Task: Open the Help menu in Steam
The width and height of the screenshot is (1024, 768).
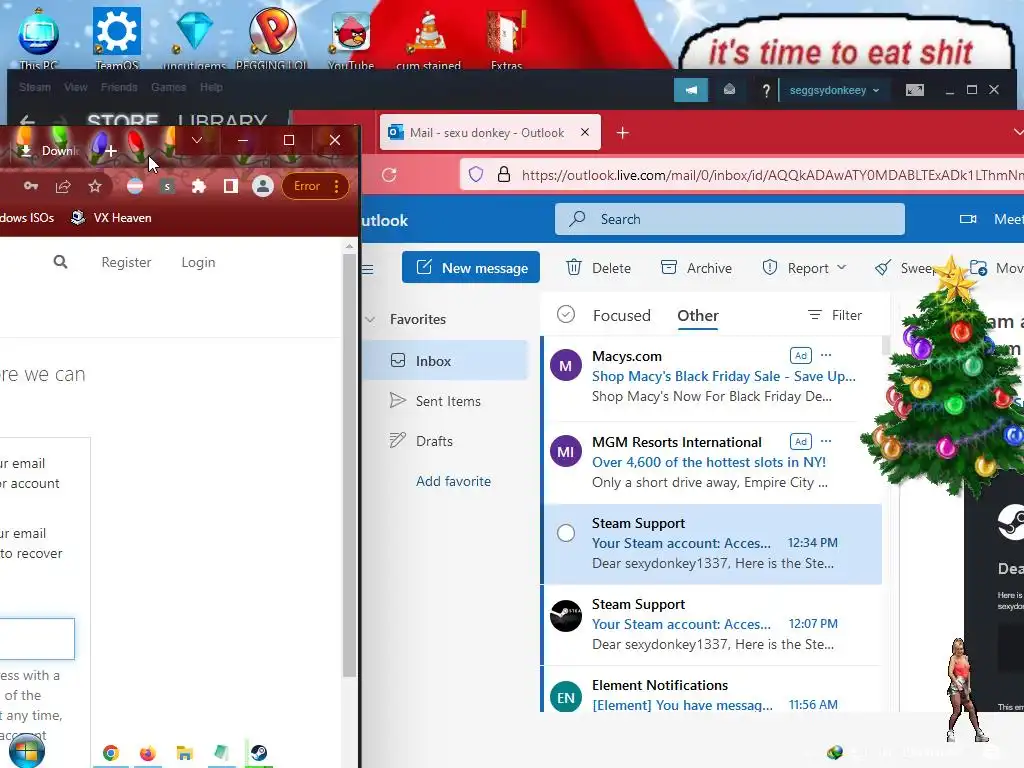Action: [211, 87]
